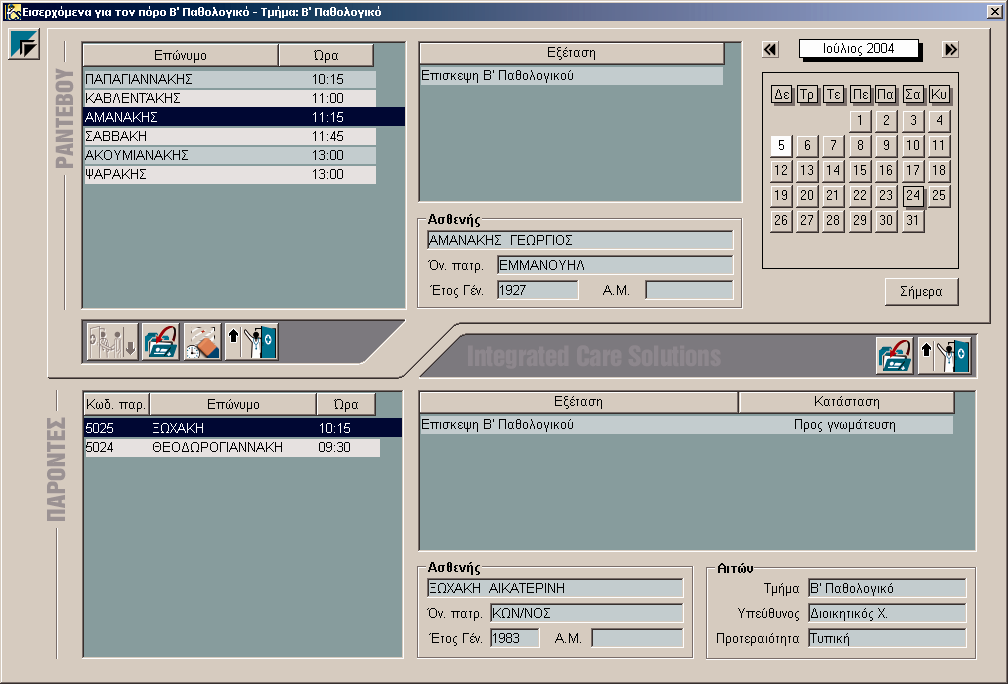Click the ΚΩΝ/ΝΟΣ father's name field
The height and width of the screenshot is (684, 1008).
point(587,613)
